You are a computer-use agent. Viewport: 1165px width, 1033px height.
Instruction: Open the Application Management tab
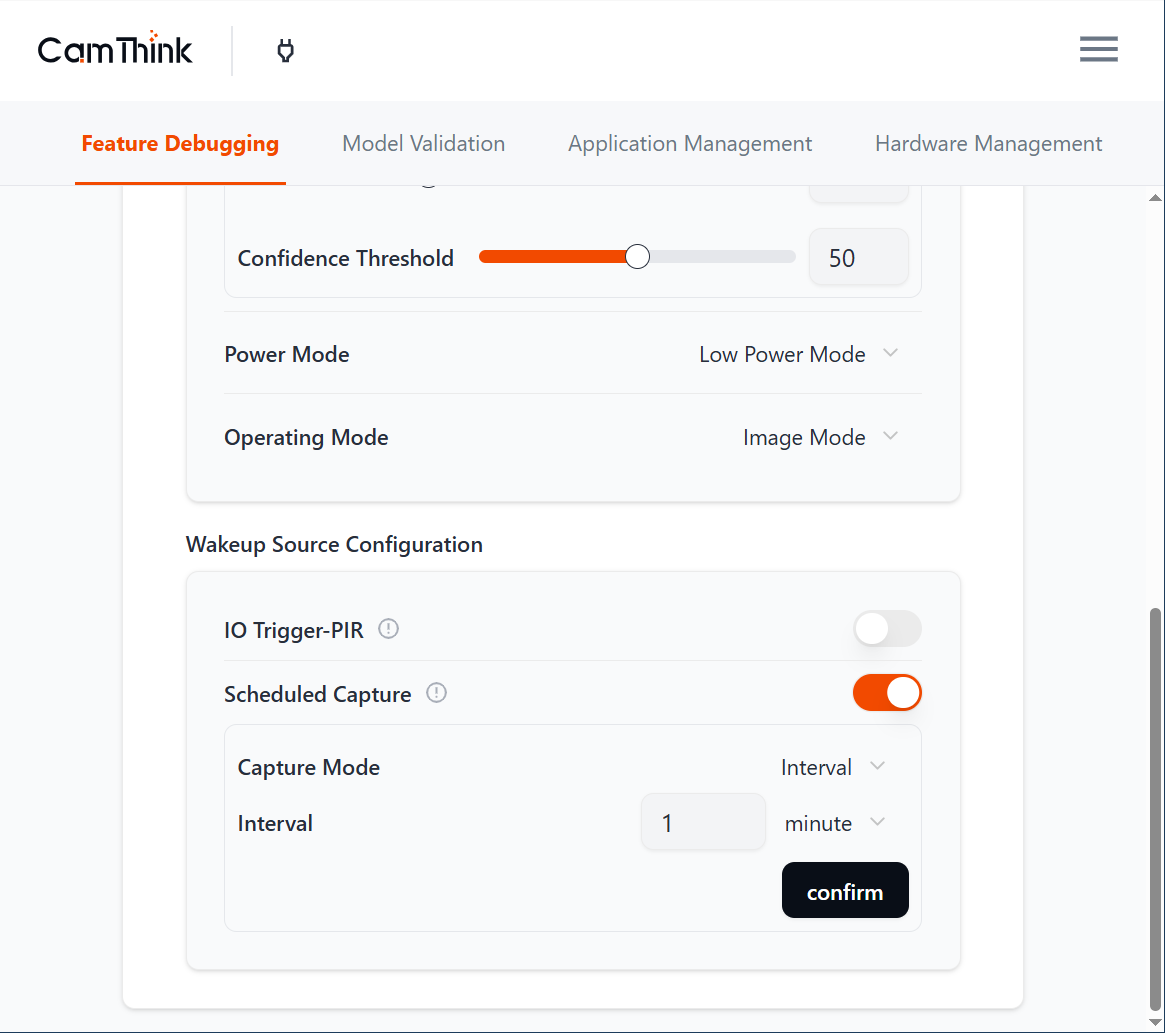tap(690, 144)
